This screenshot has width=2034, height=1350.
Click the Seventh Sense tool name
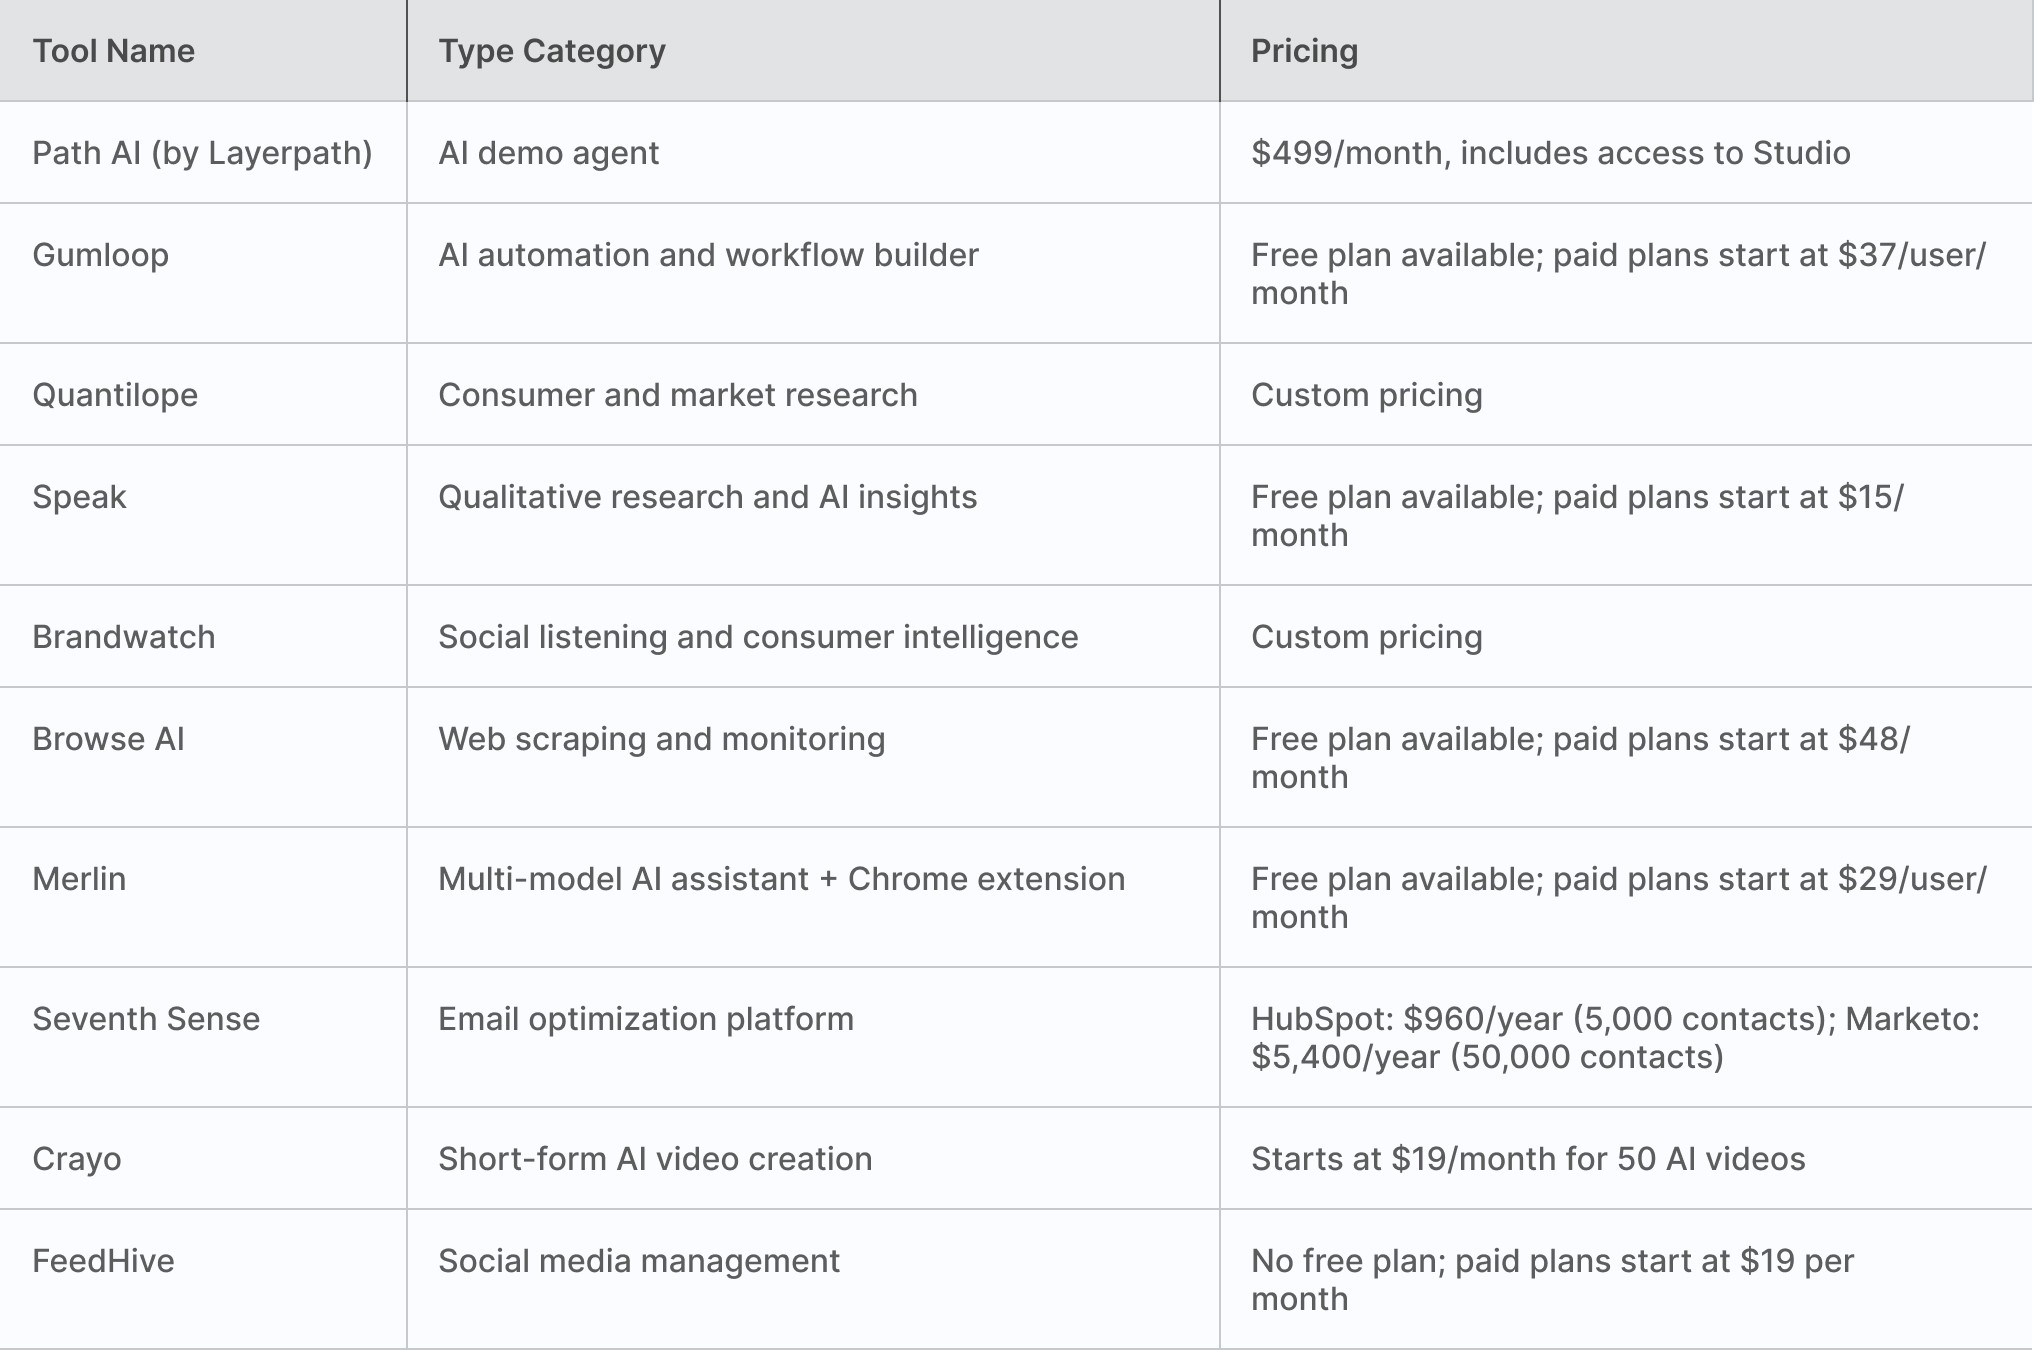click(x=146, y=1019)
